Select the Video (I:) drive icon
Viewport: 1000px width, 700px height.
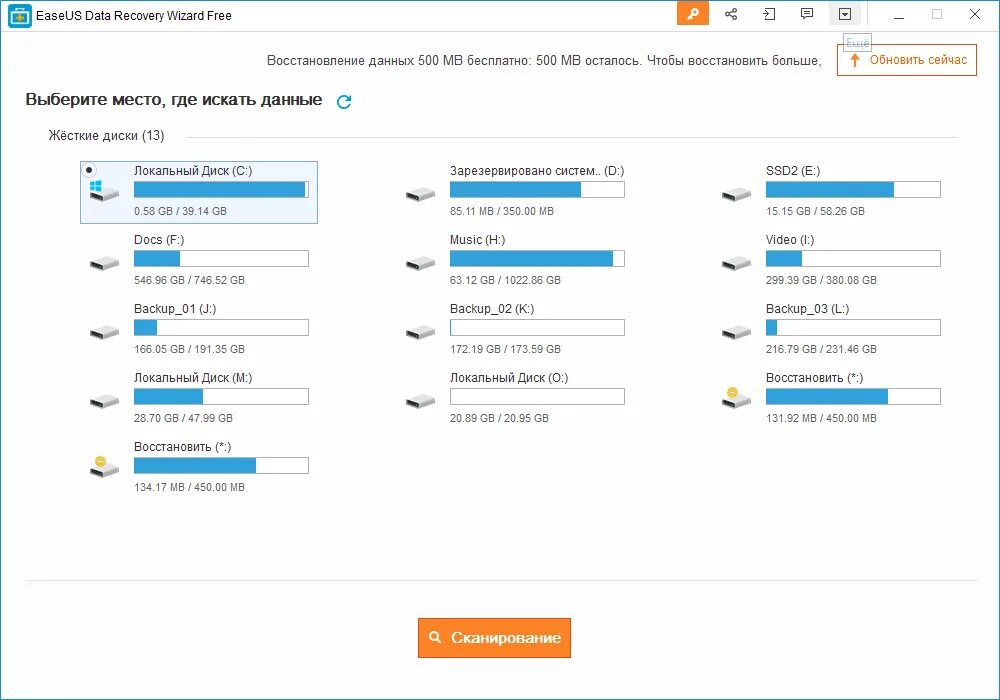736,263
